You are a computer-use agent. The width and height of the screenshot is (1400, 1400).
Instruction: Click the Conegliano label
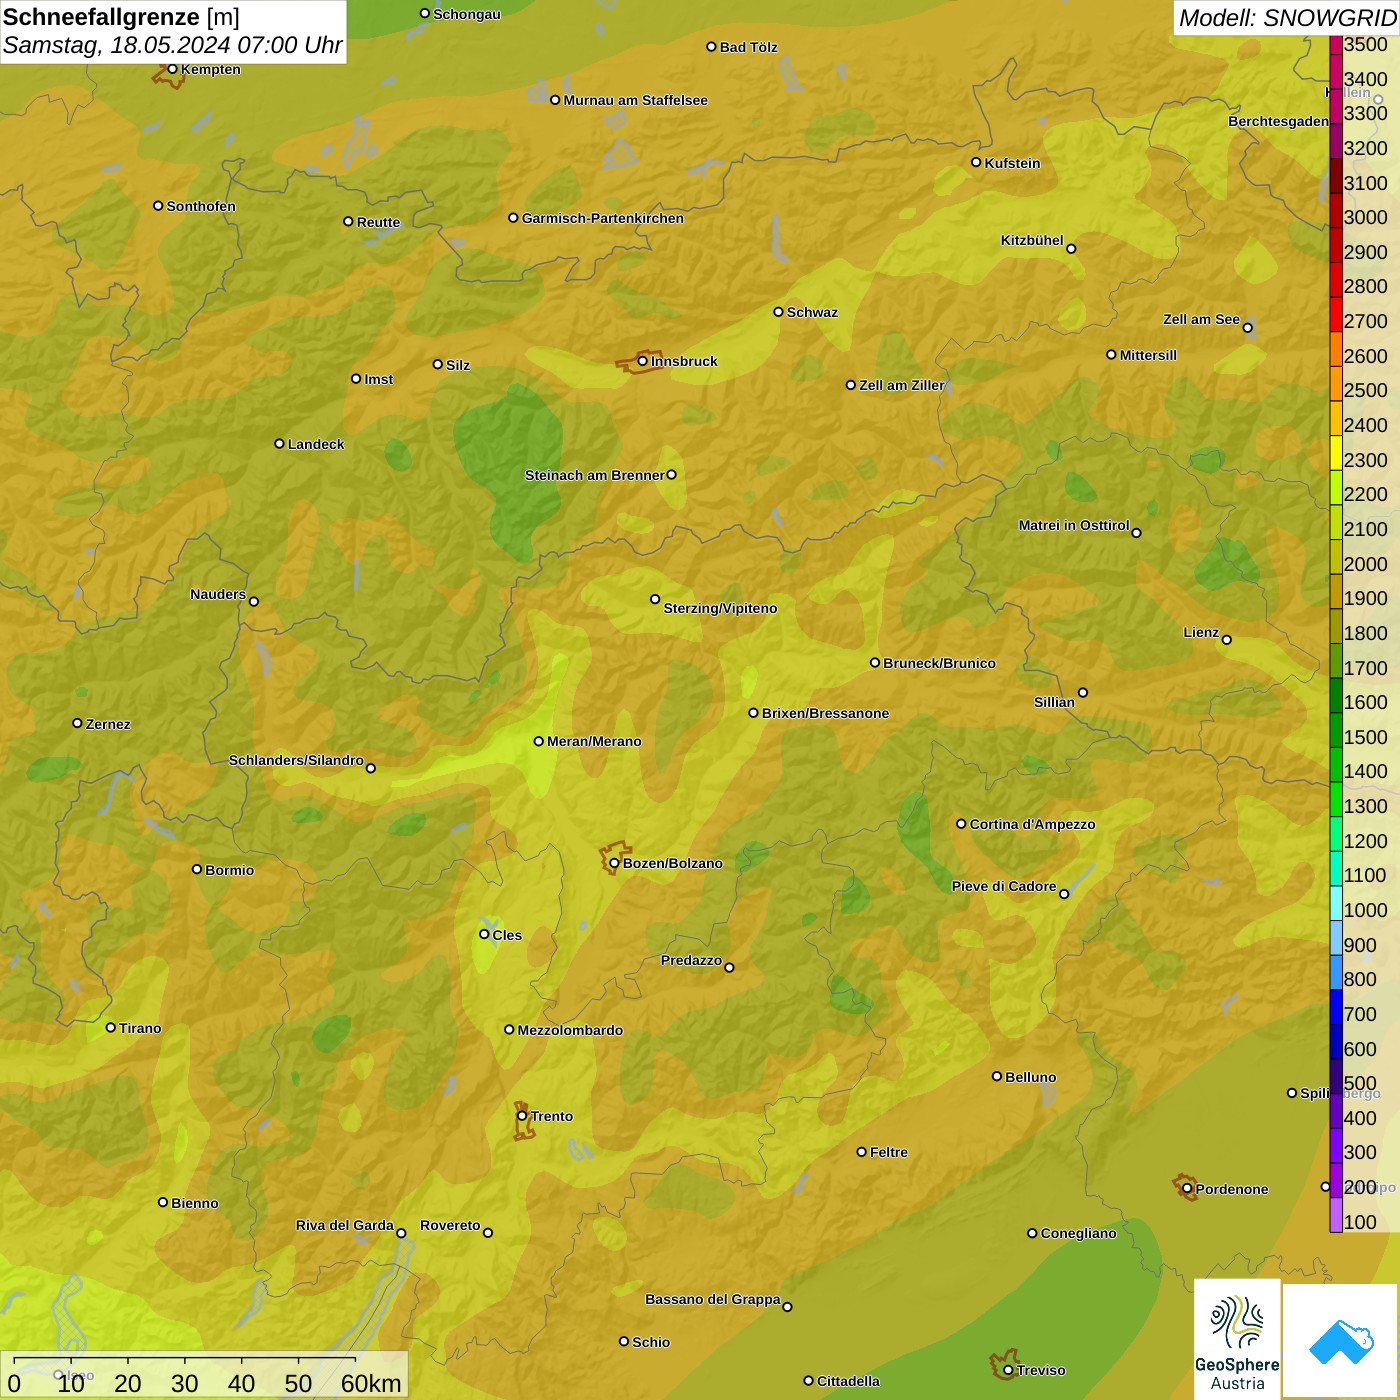(x=1078, y=1233)
